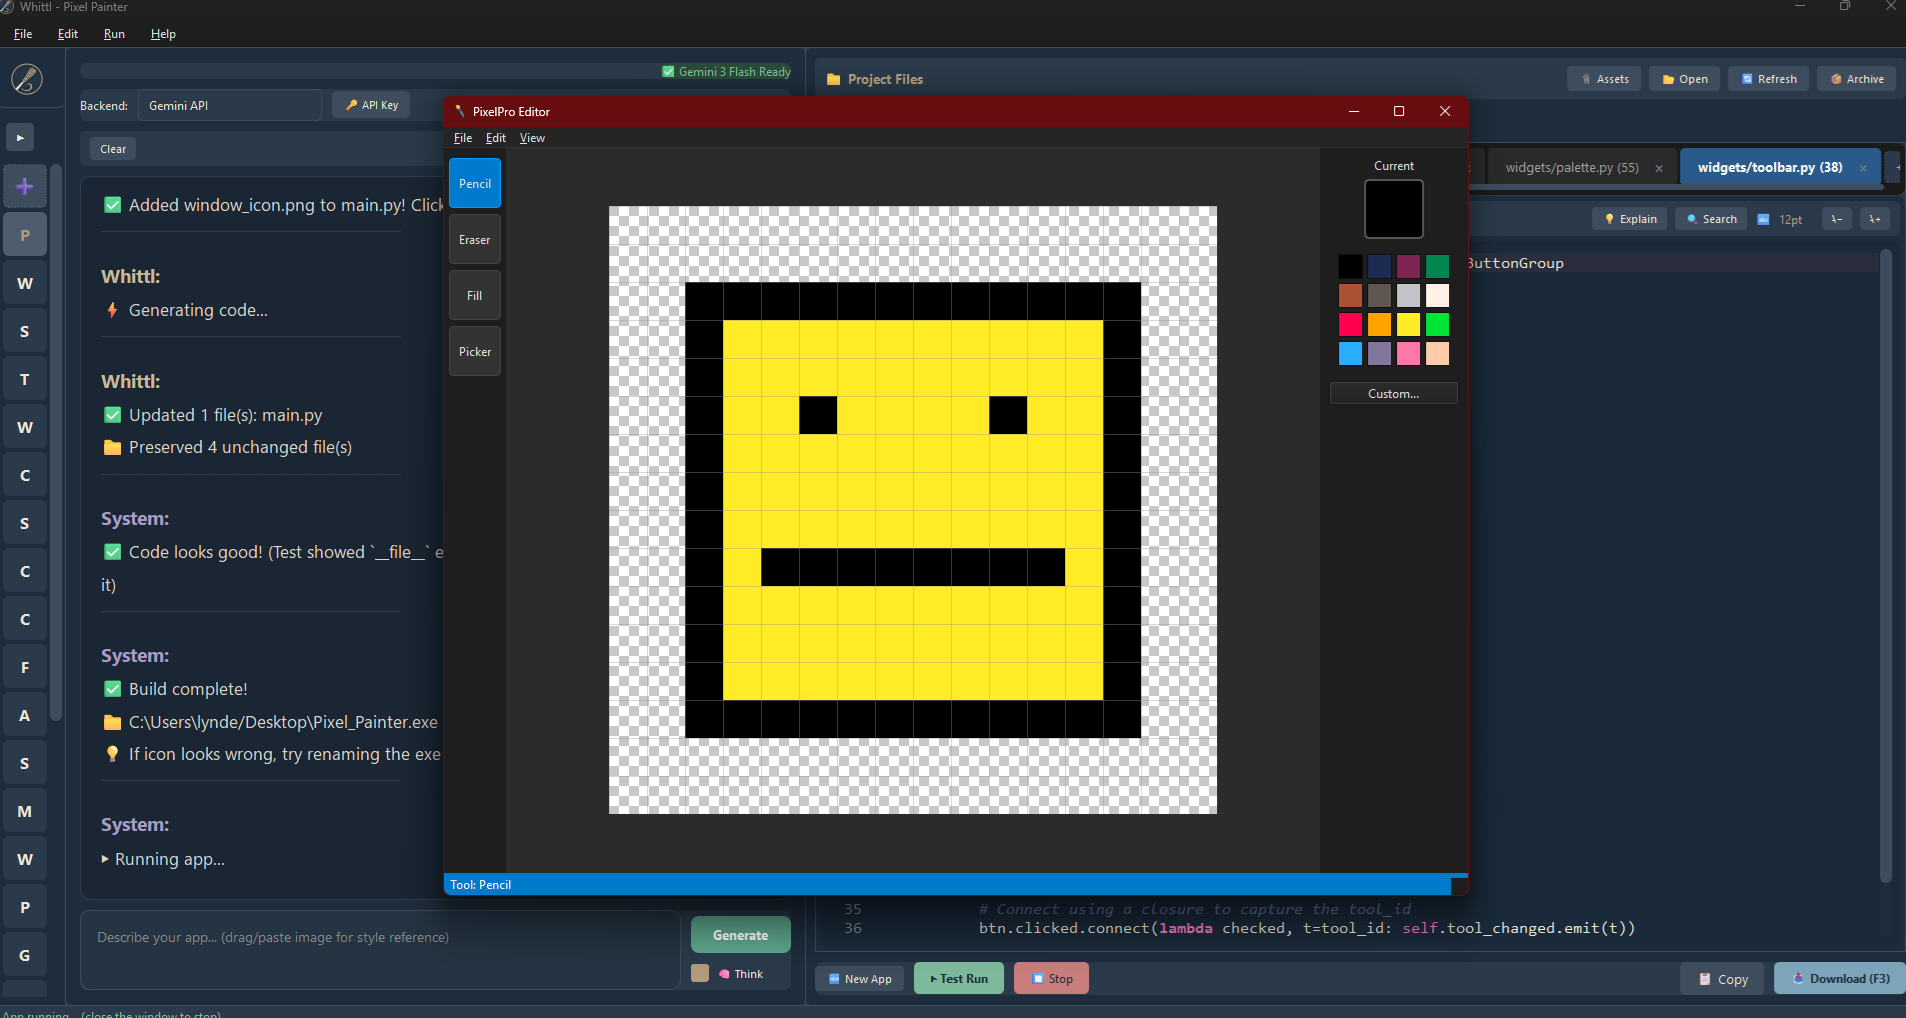Open the Custom... color chooser
The width and height of the screenshot is (1906, 1018).
1393,394
